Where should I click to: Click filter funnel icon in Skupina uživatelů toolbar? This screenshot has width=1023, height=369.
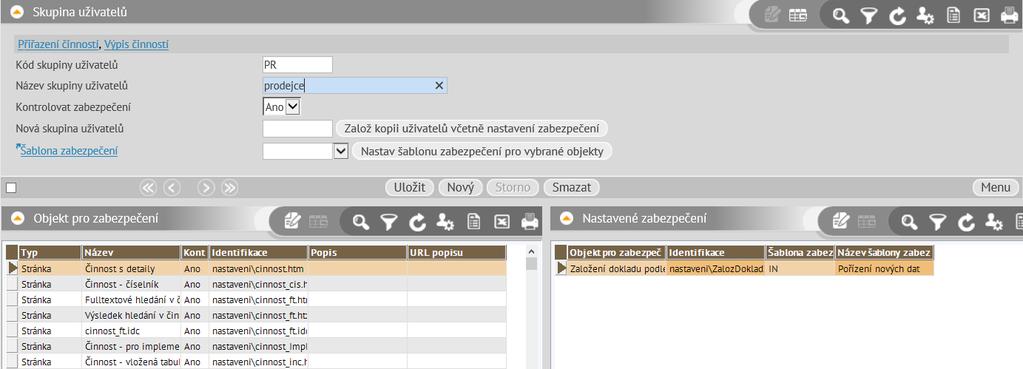[868, 16]
